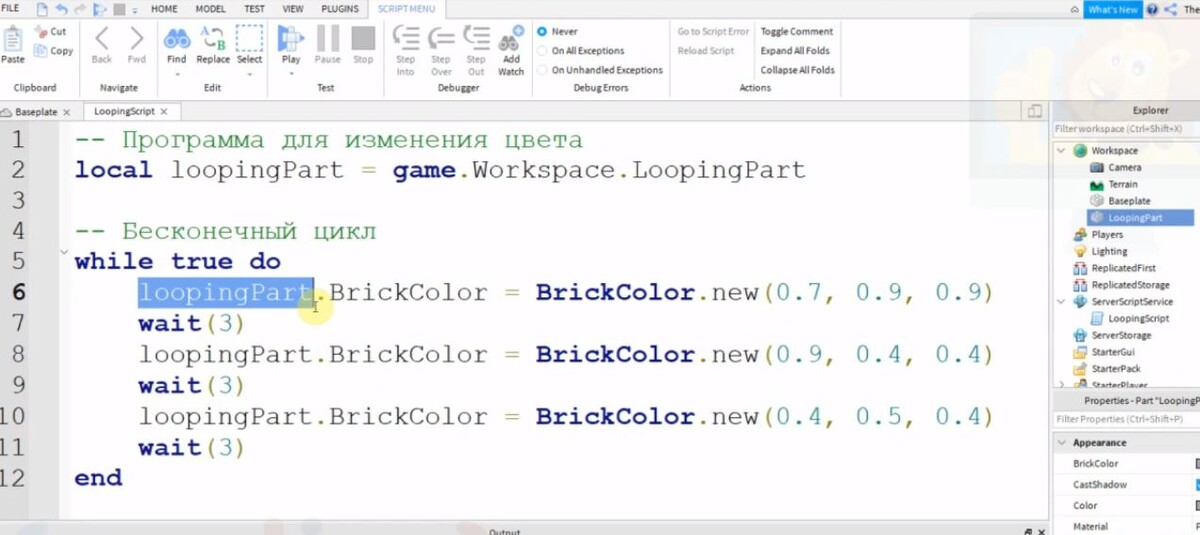
Task: Switch to the Baseplate document tab
Action: point(34,112)
